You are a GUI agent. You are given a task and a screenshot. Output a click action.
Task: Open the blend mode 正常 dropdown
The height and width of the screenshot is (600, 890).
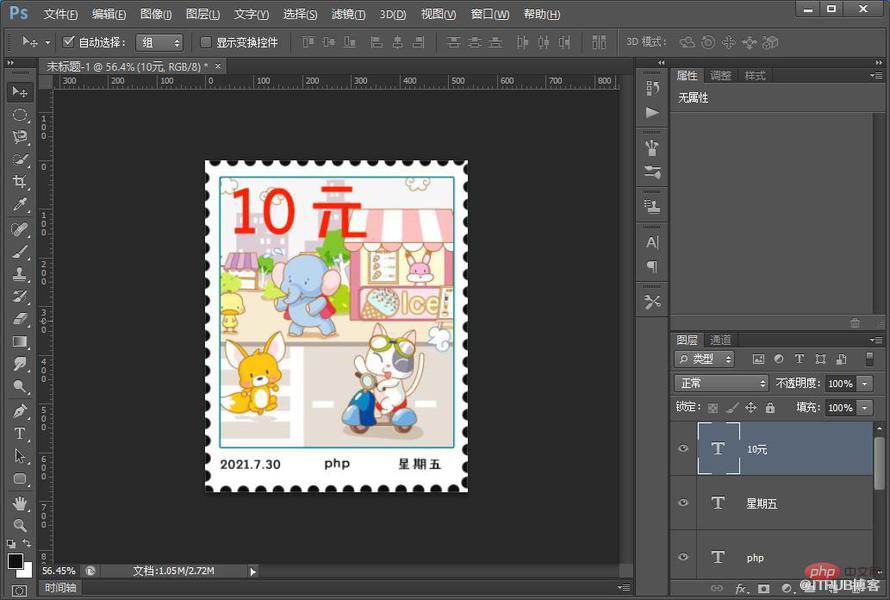tap(721, 383)
